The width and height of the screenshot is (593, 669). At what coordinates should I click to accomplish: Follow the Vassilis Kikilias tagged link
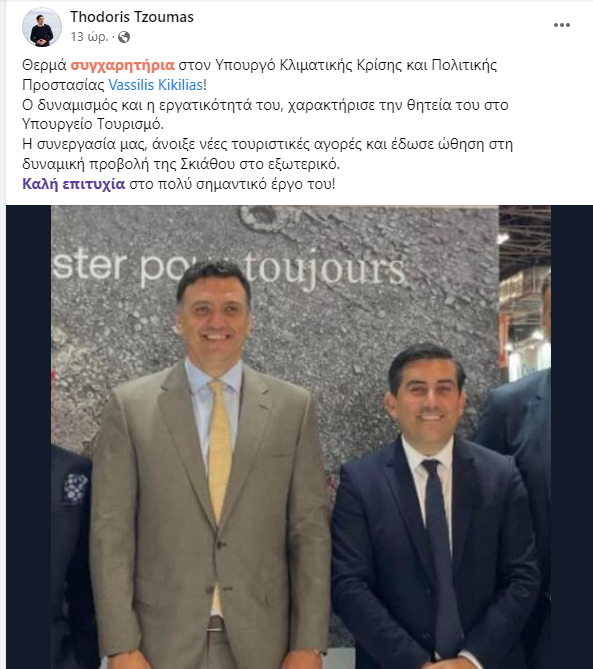pyautogui.click(x=156, y=85)
